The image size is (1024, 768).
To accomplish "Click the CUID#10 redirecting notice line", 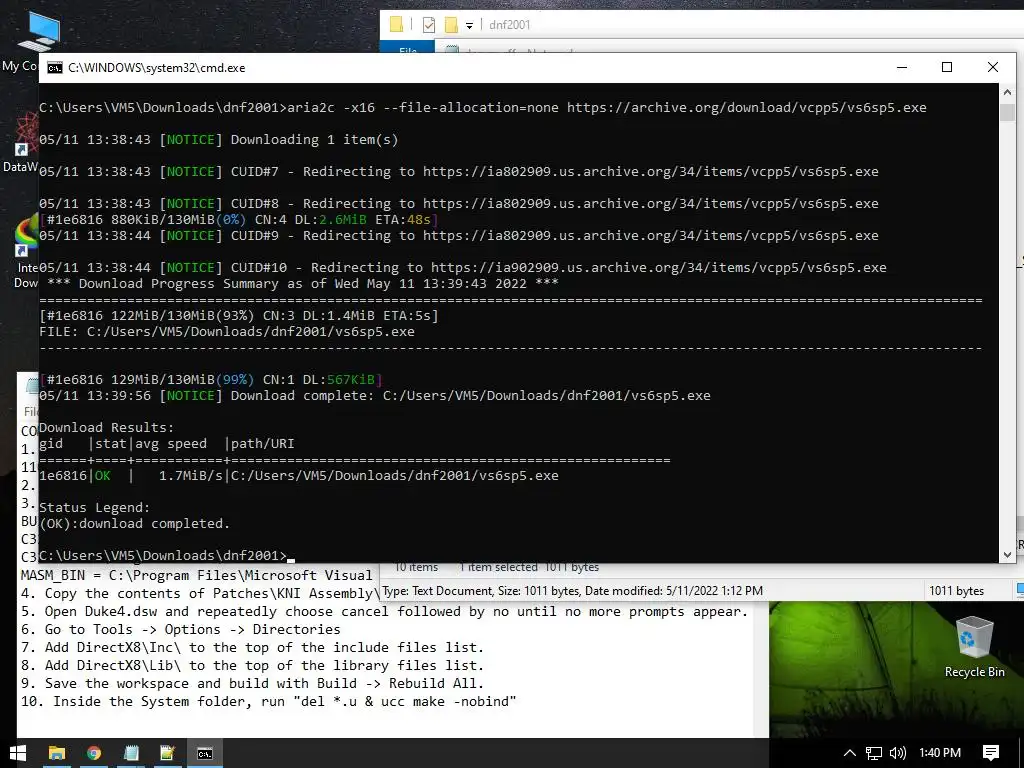I will pyautogui.click(x=462, y=268).
